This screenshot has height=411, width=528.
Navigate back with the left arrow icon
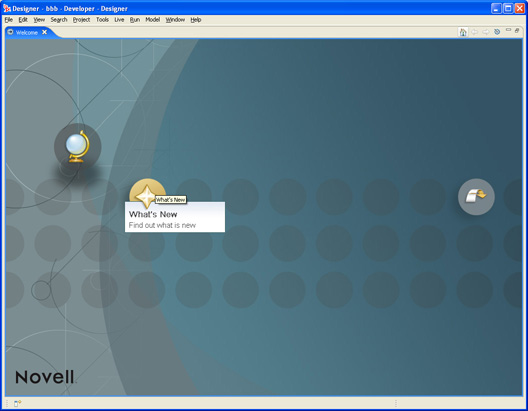[x=474, y=32]
